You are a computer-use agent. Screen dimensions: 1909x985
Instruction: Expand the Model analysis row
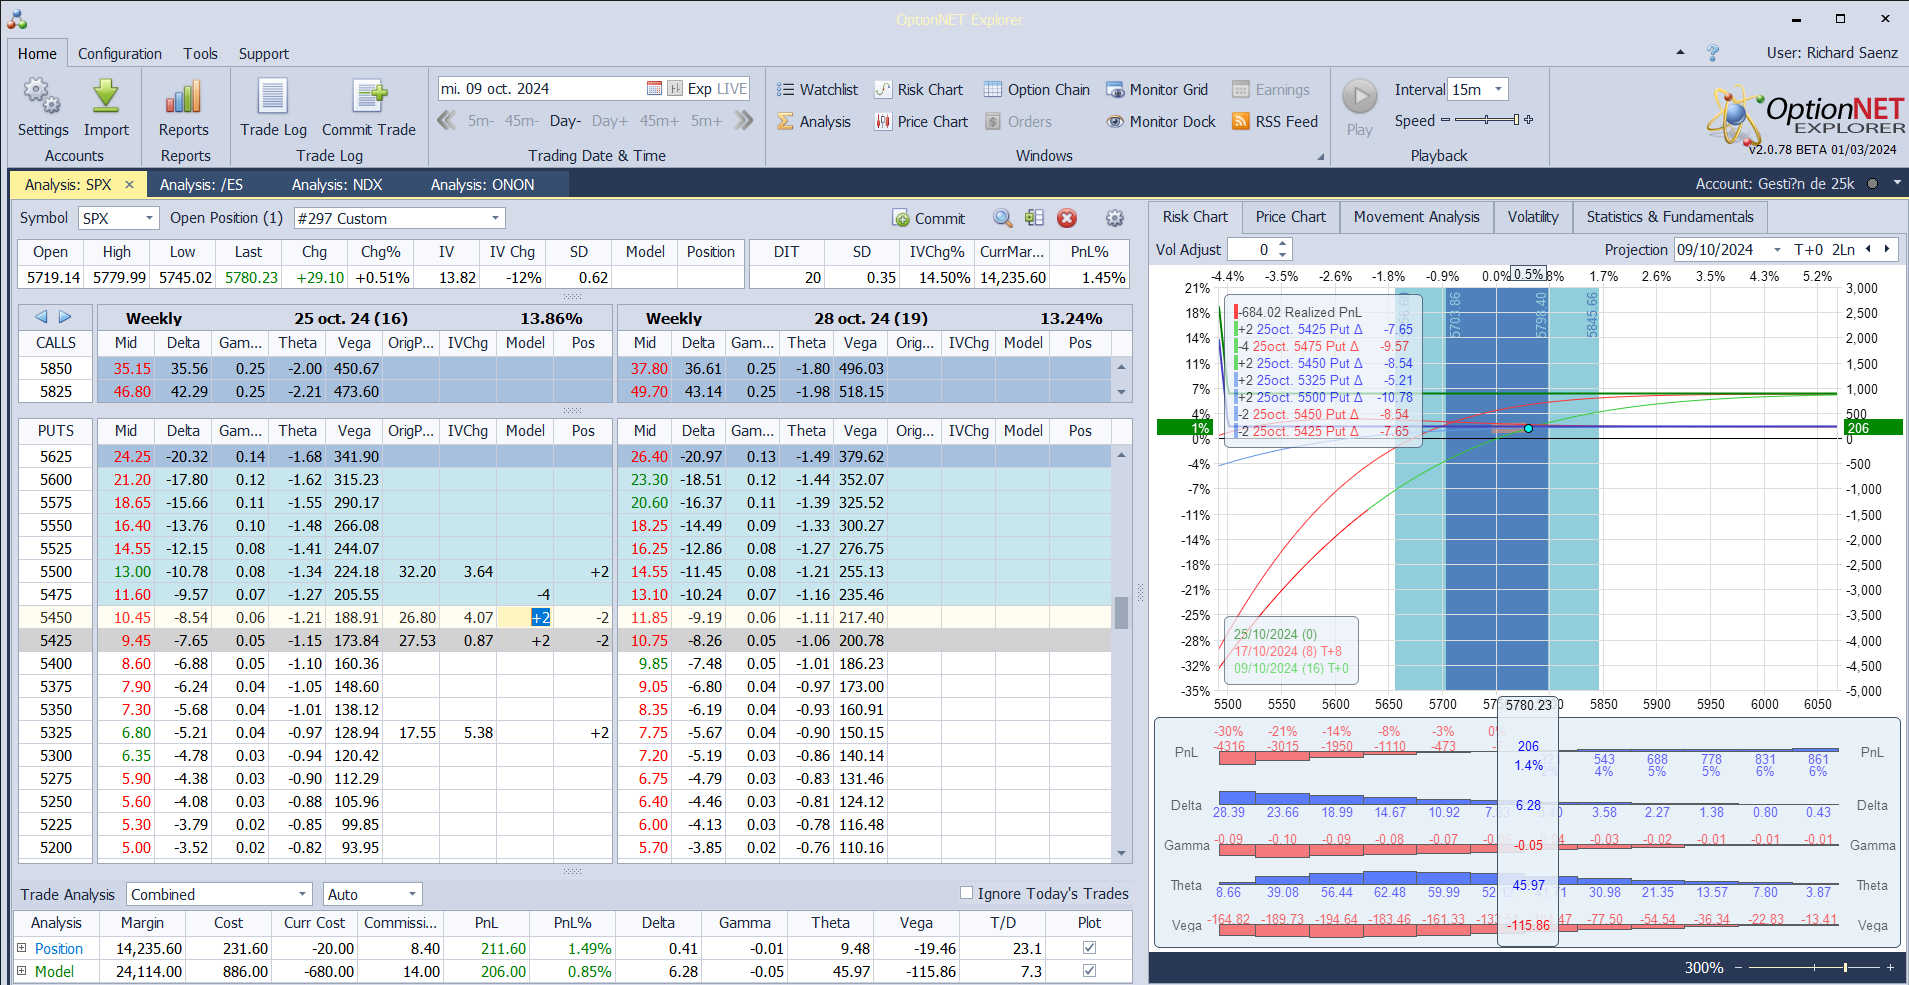pyautogui.click(x=21, y=970)
